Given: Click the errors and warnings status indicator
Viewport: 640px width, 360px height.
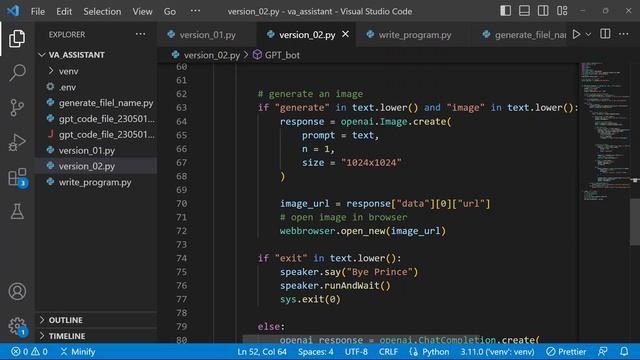Looking at the screenshot, I should tap(29, 351).
